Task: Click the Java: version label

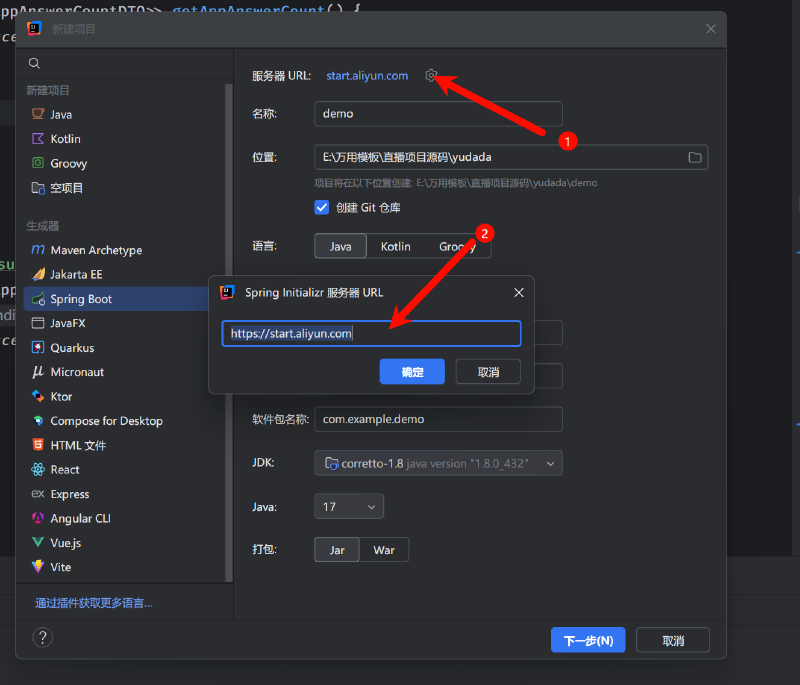Action: click(264, 506)
